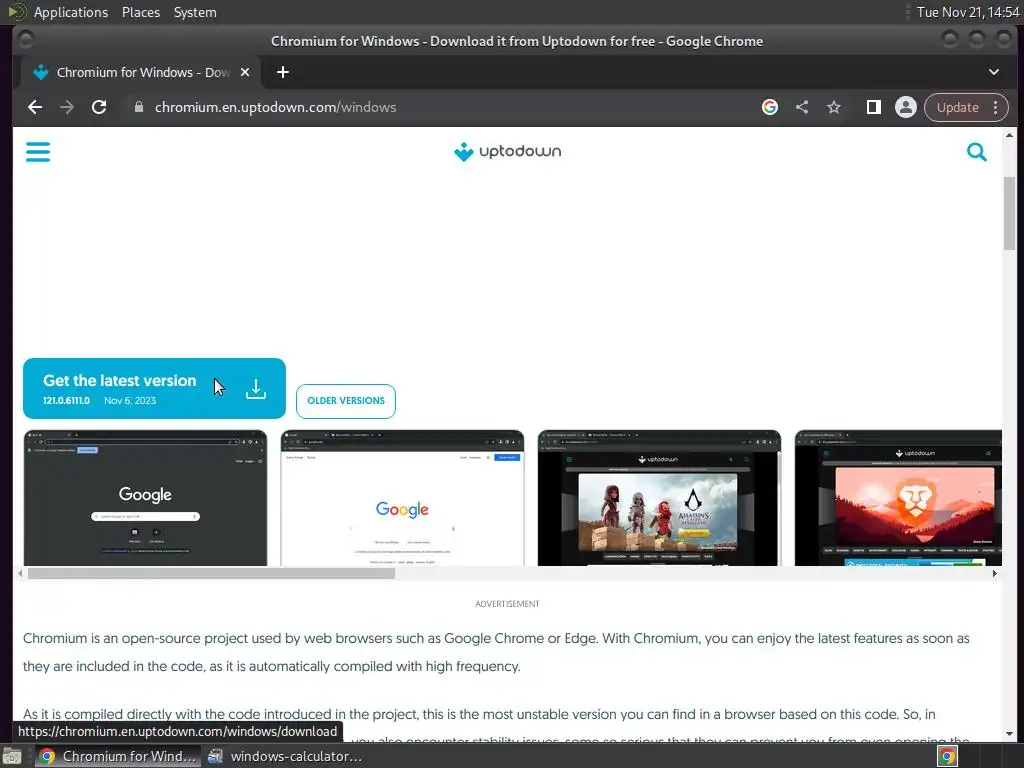Open the tab search dropdown chevron
This screenshot has width=1024, height=768.
click(993, 72)
